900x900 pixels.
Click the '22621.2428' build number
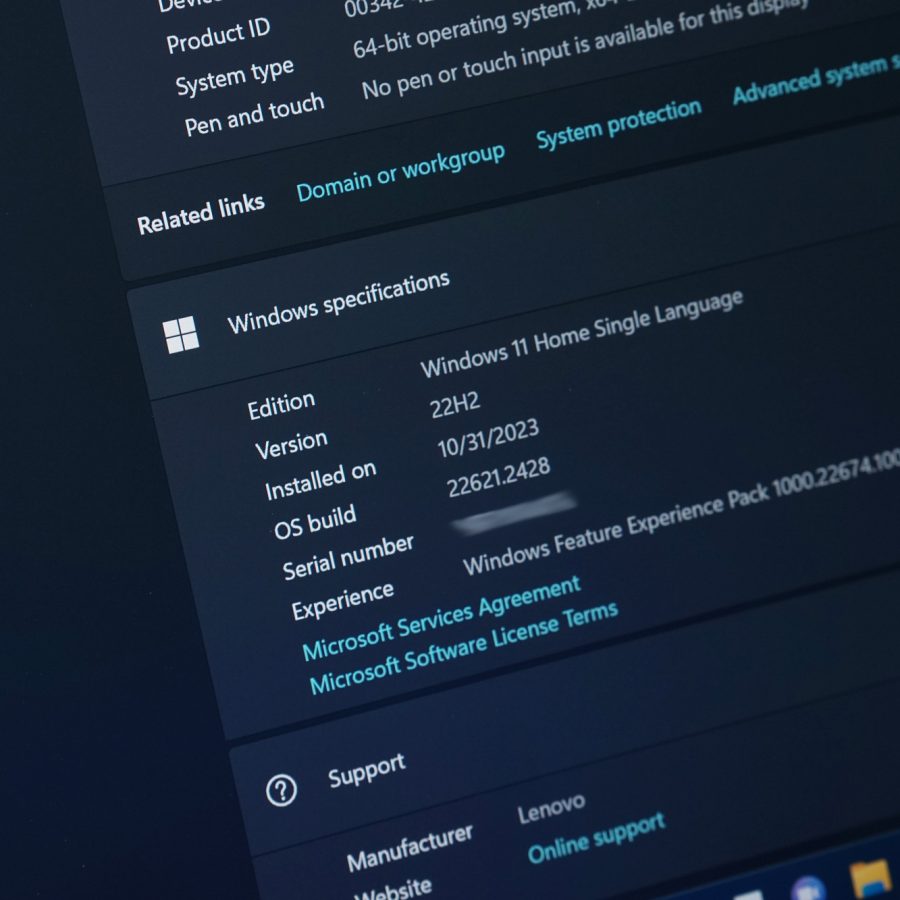498,478
